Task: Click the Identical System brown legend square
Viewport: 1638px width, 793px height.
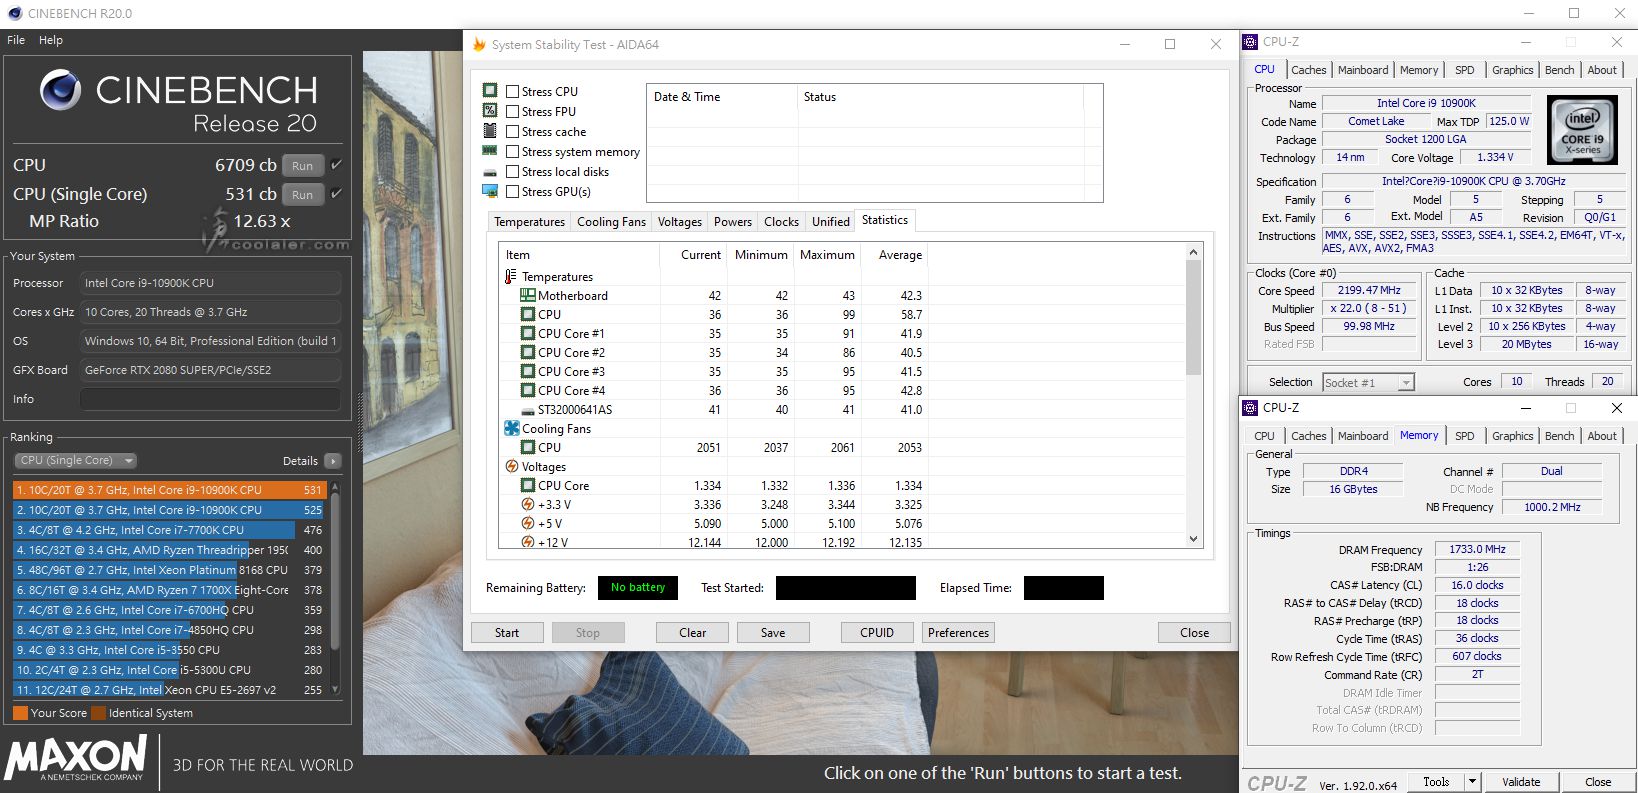Action: [98, 713]
